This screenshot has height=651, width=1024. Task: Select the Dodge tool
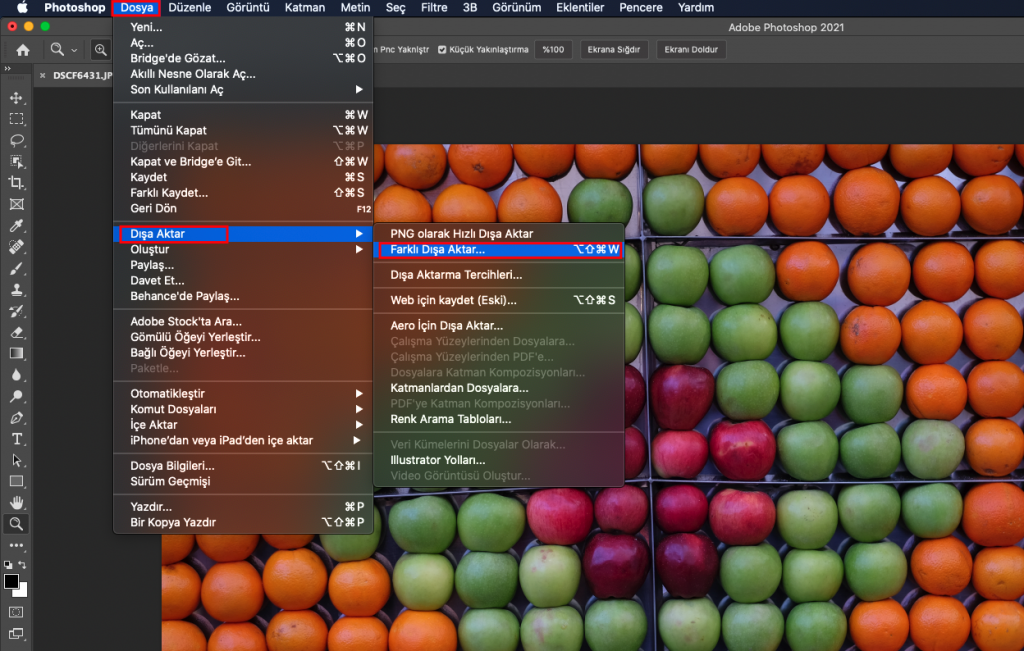tap(16, 396)
